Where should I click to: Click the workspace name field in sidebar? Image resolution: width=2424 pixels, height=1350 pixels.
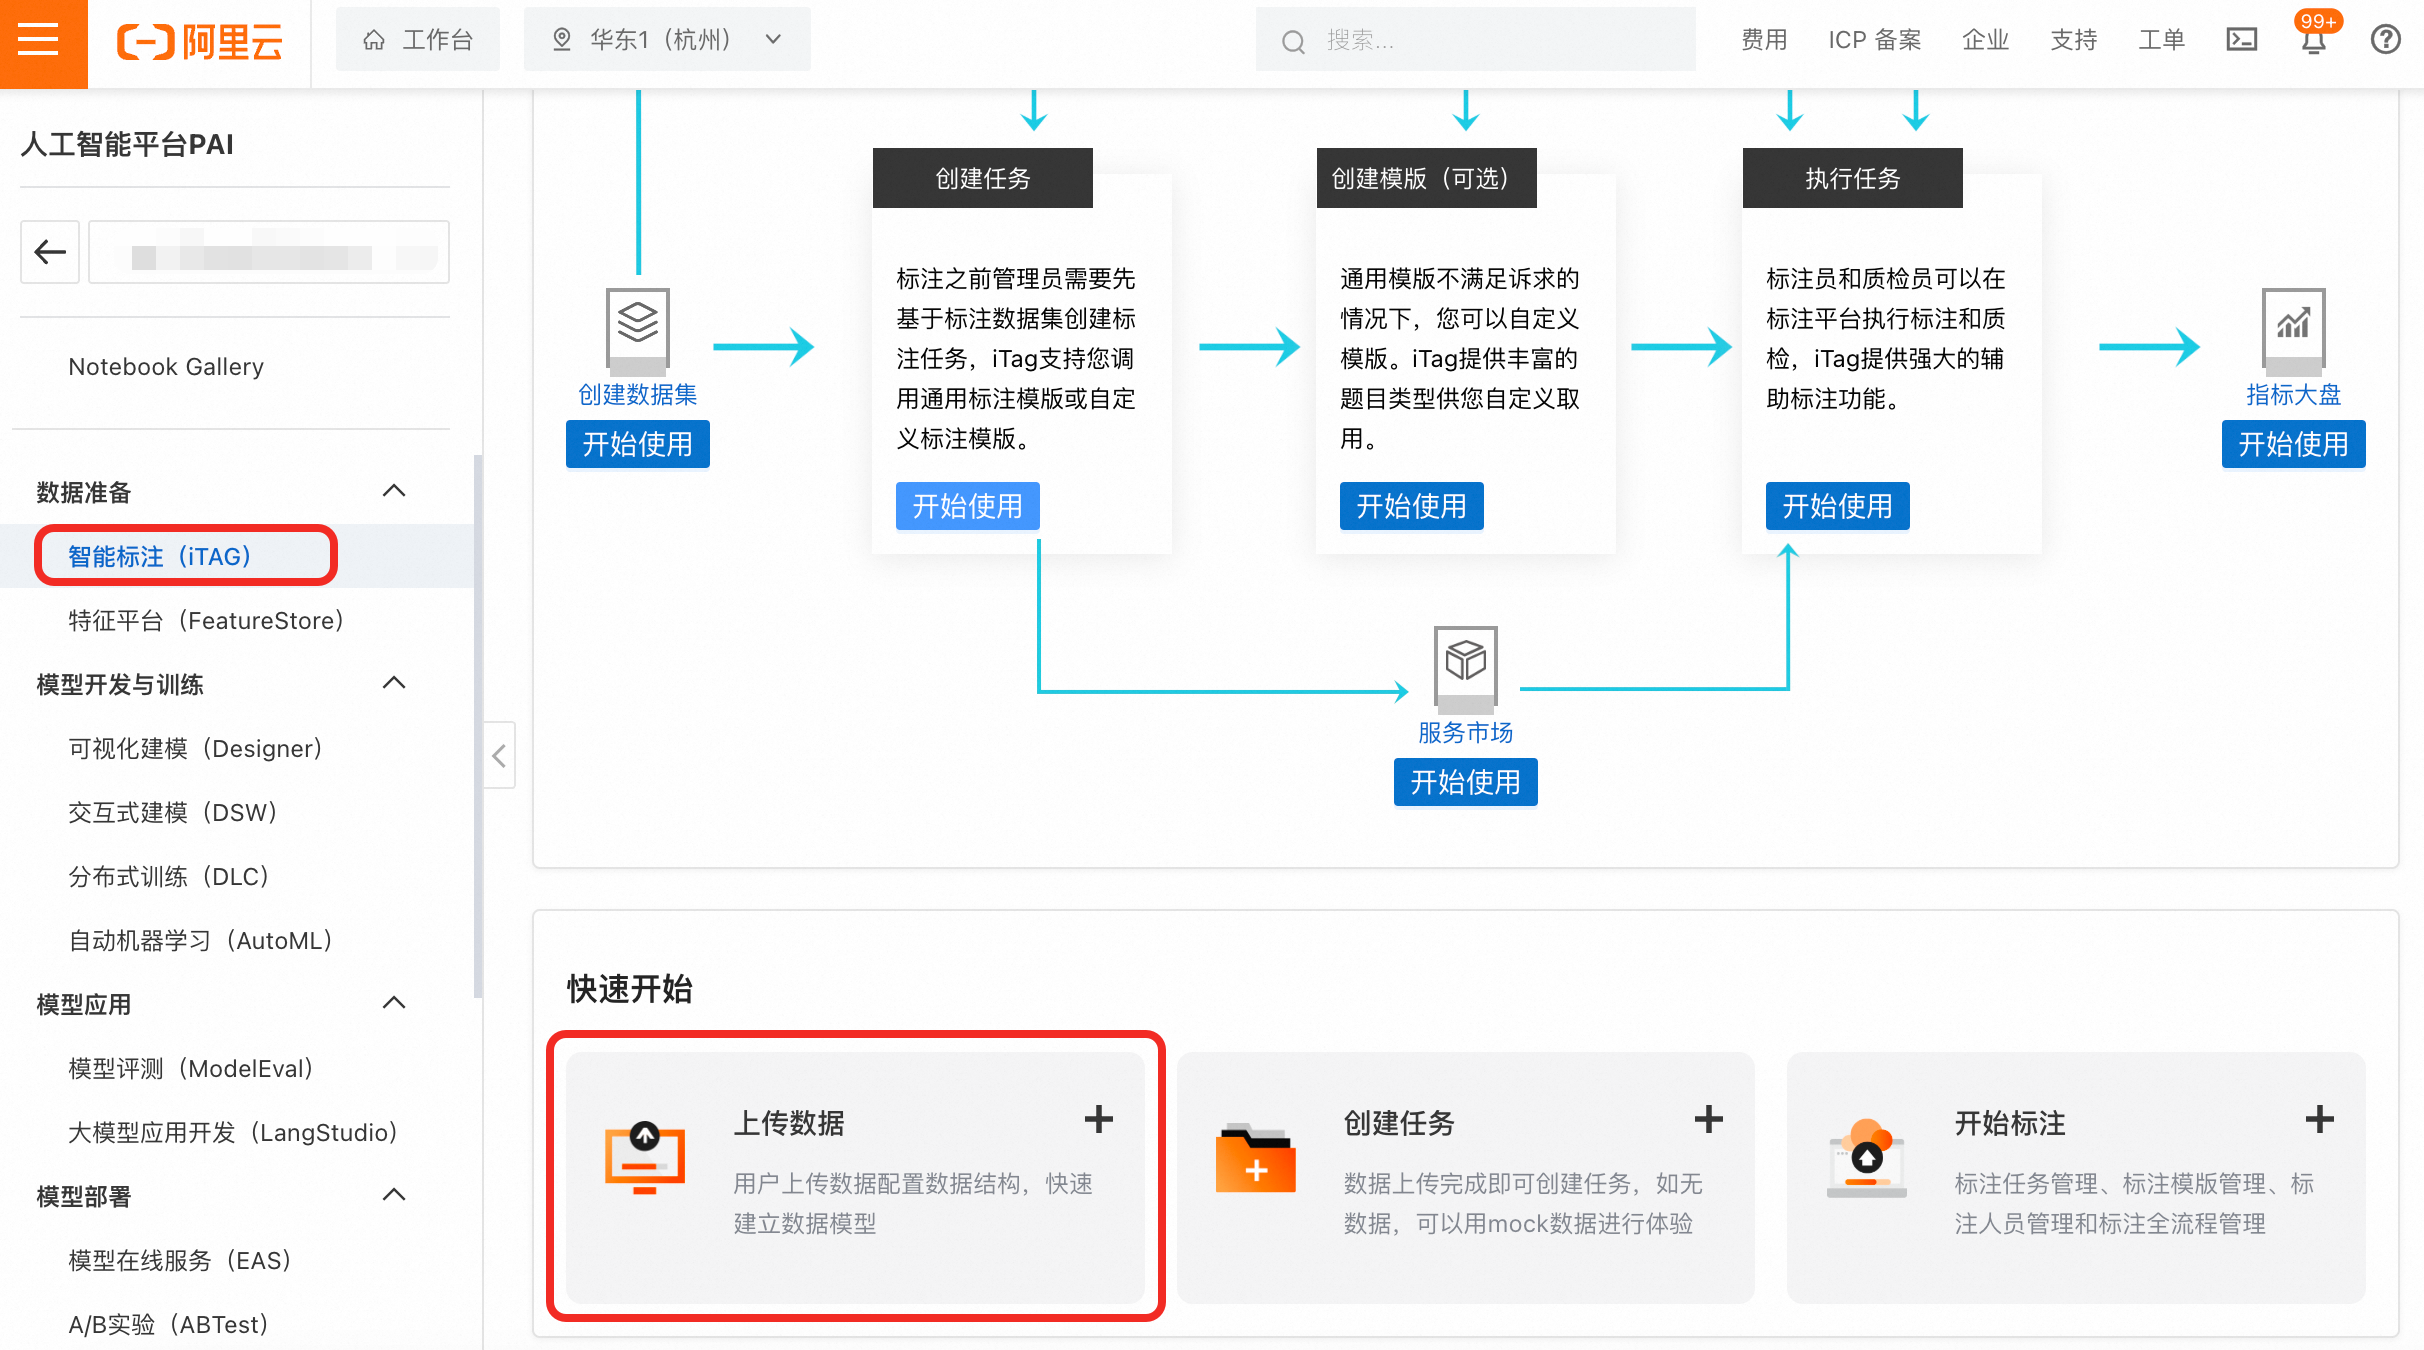tap(269, 252)
